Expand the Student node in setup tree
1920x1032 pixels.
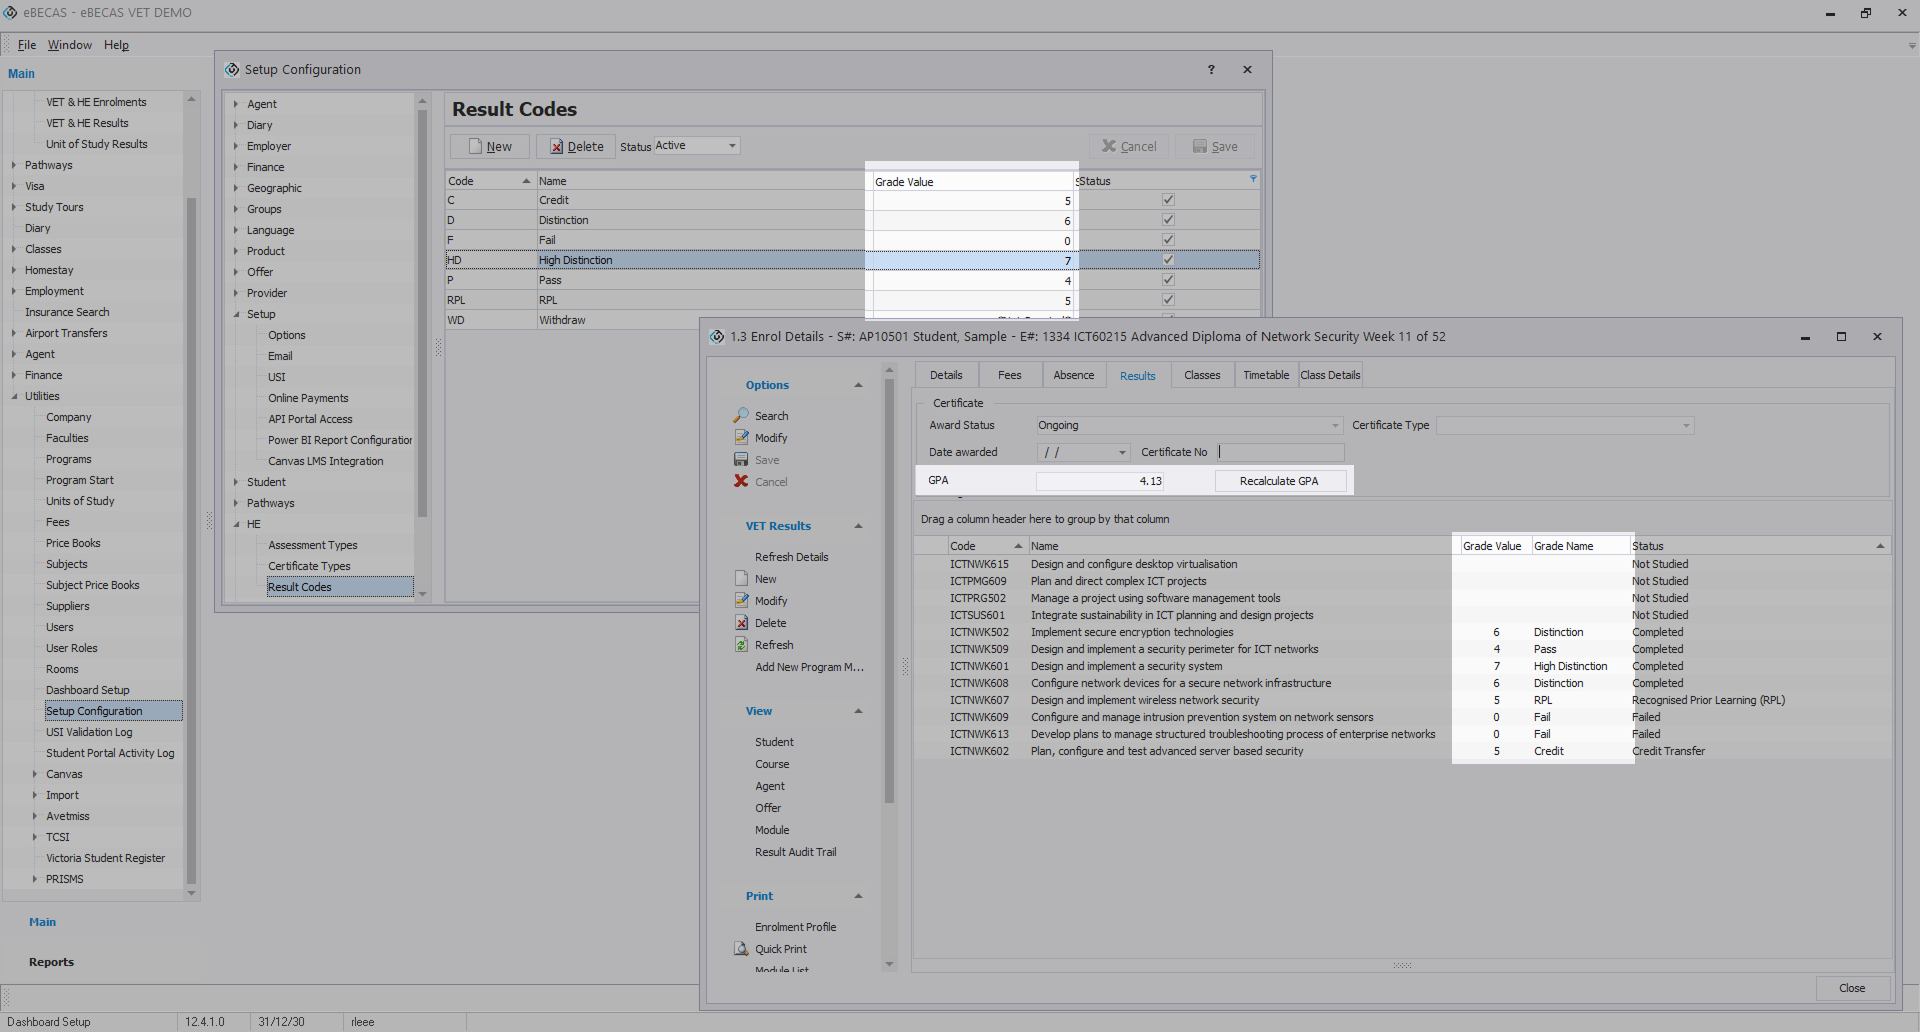point(237,482)
